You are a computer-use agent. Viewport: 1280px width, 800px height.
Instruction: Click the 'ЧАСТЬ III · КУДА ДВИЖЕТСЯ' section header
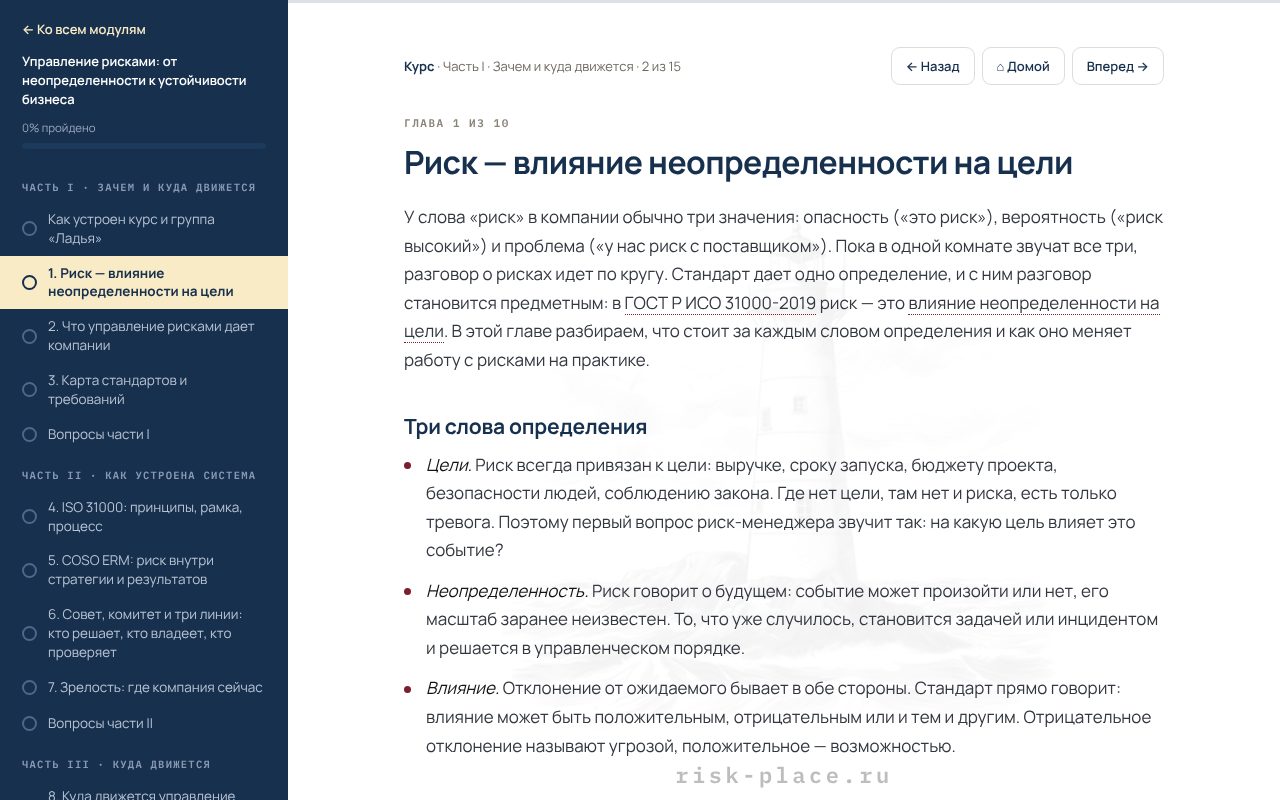tap(116, 764)
